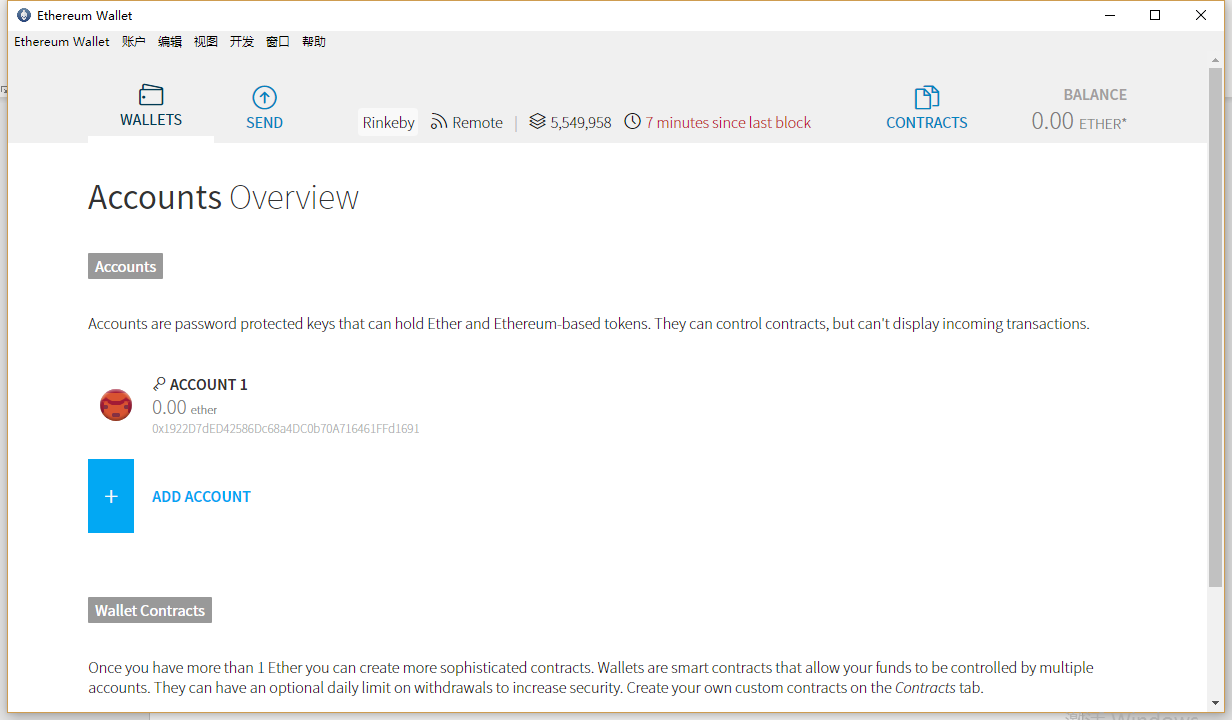Open the 账户 menu

click(x=134, y=42)
